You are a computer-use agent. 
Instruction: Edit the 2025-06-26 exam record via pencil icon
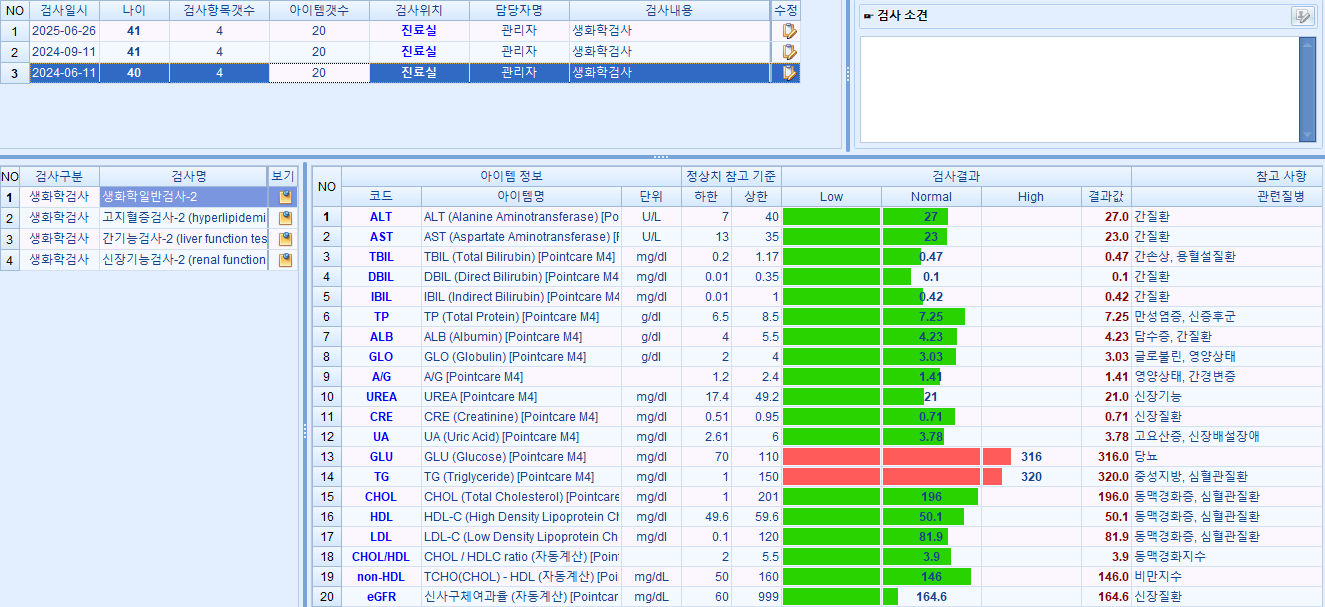(x=789, y=31)
